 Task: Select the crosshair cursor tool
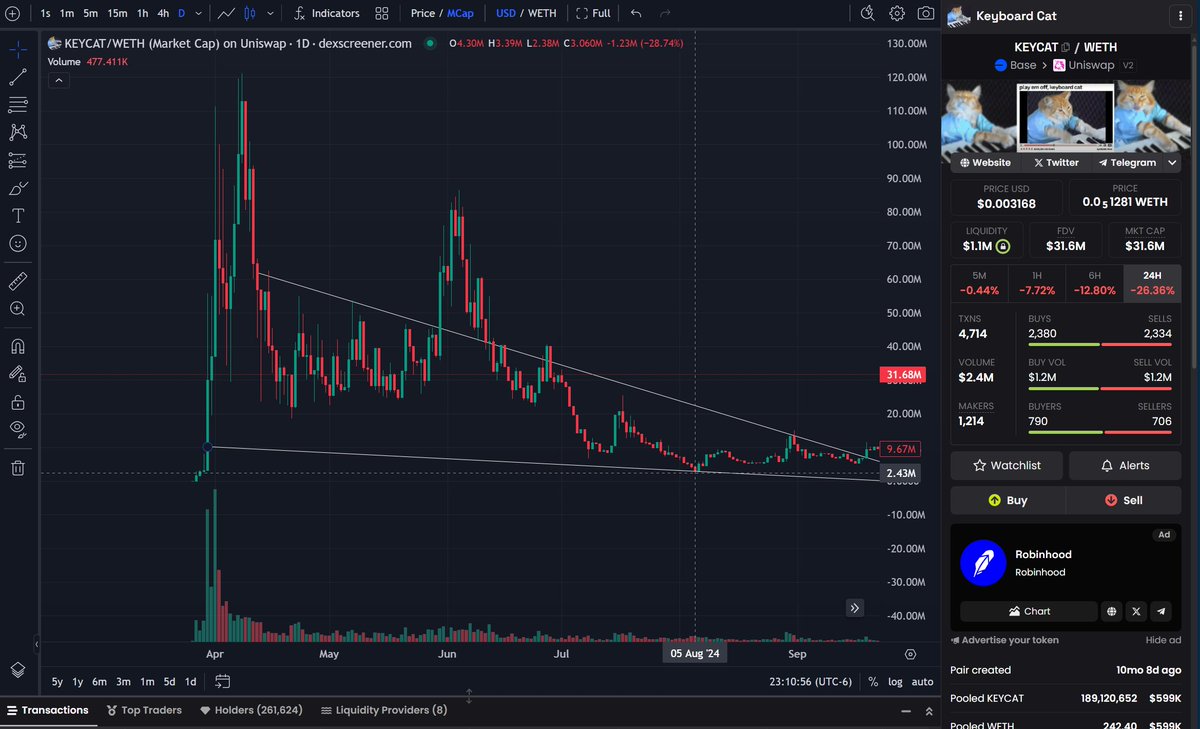[x=18, y=49]
